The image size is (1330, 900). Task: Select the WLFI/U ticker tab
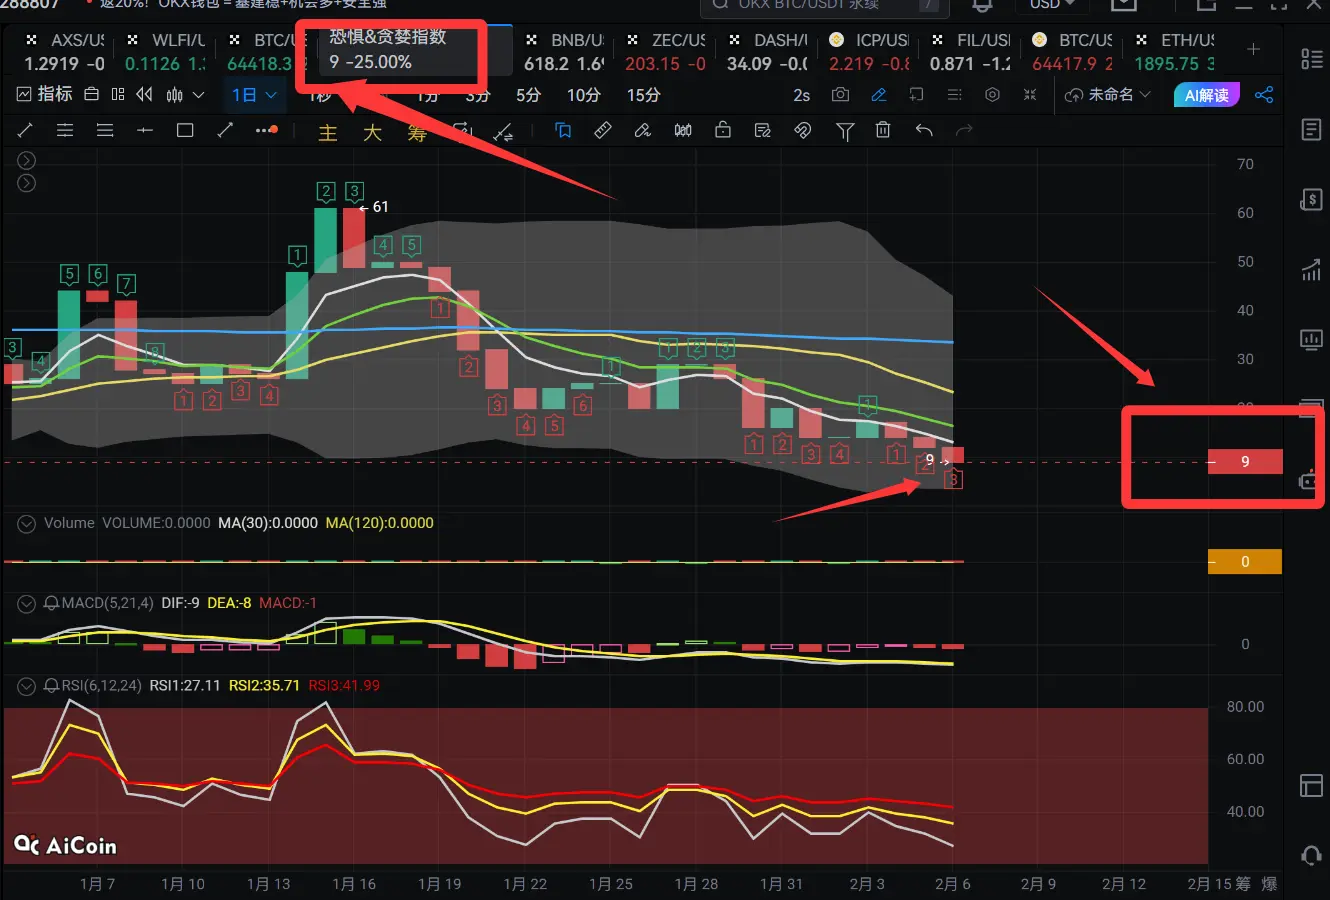point(165,52)
